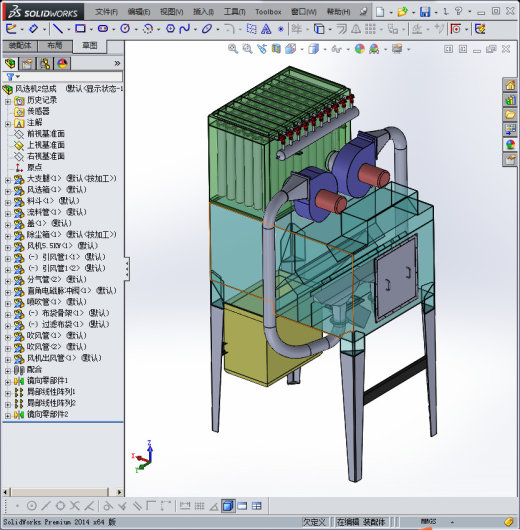The height and width of the screenshot is (530, 520).
Task: Select the Corner Rectangle sketch tool
Action: (80, 29)
